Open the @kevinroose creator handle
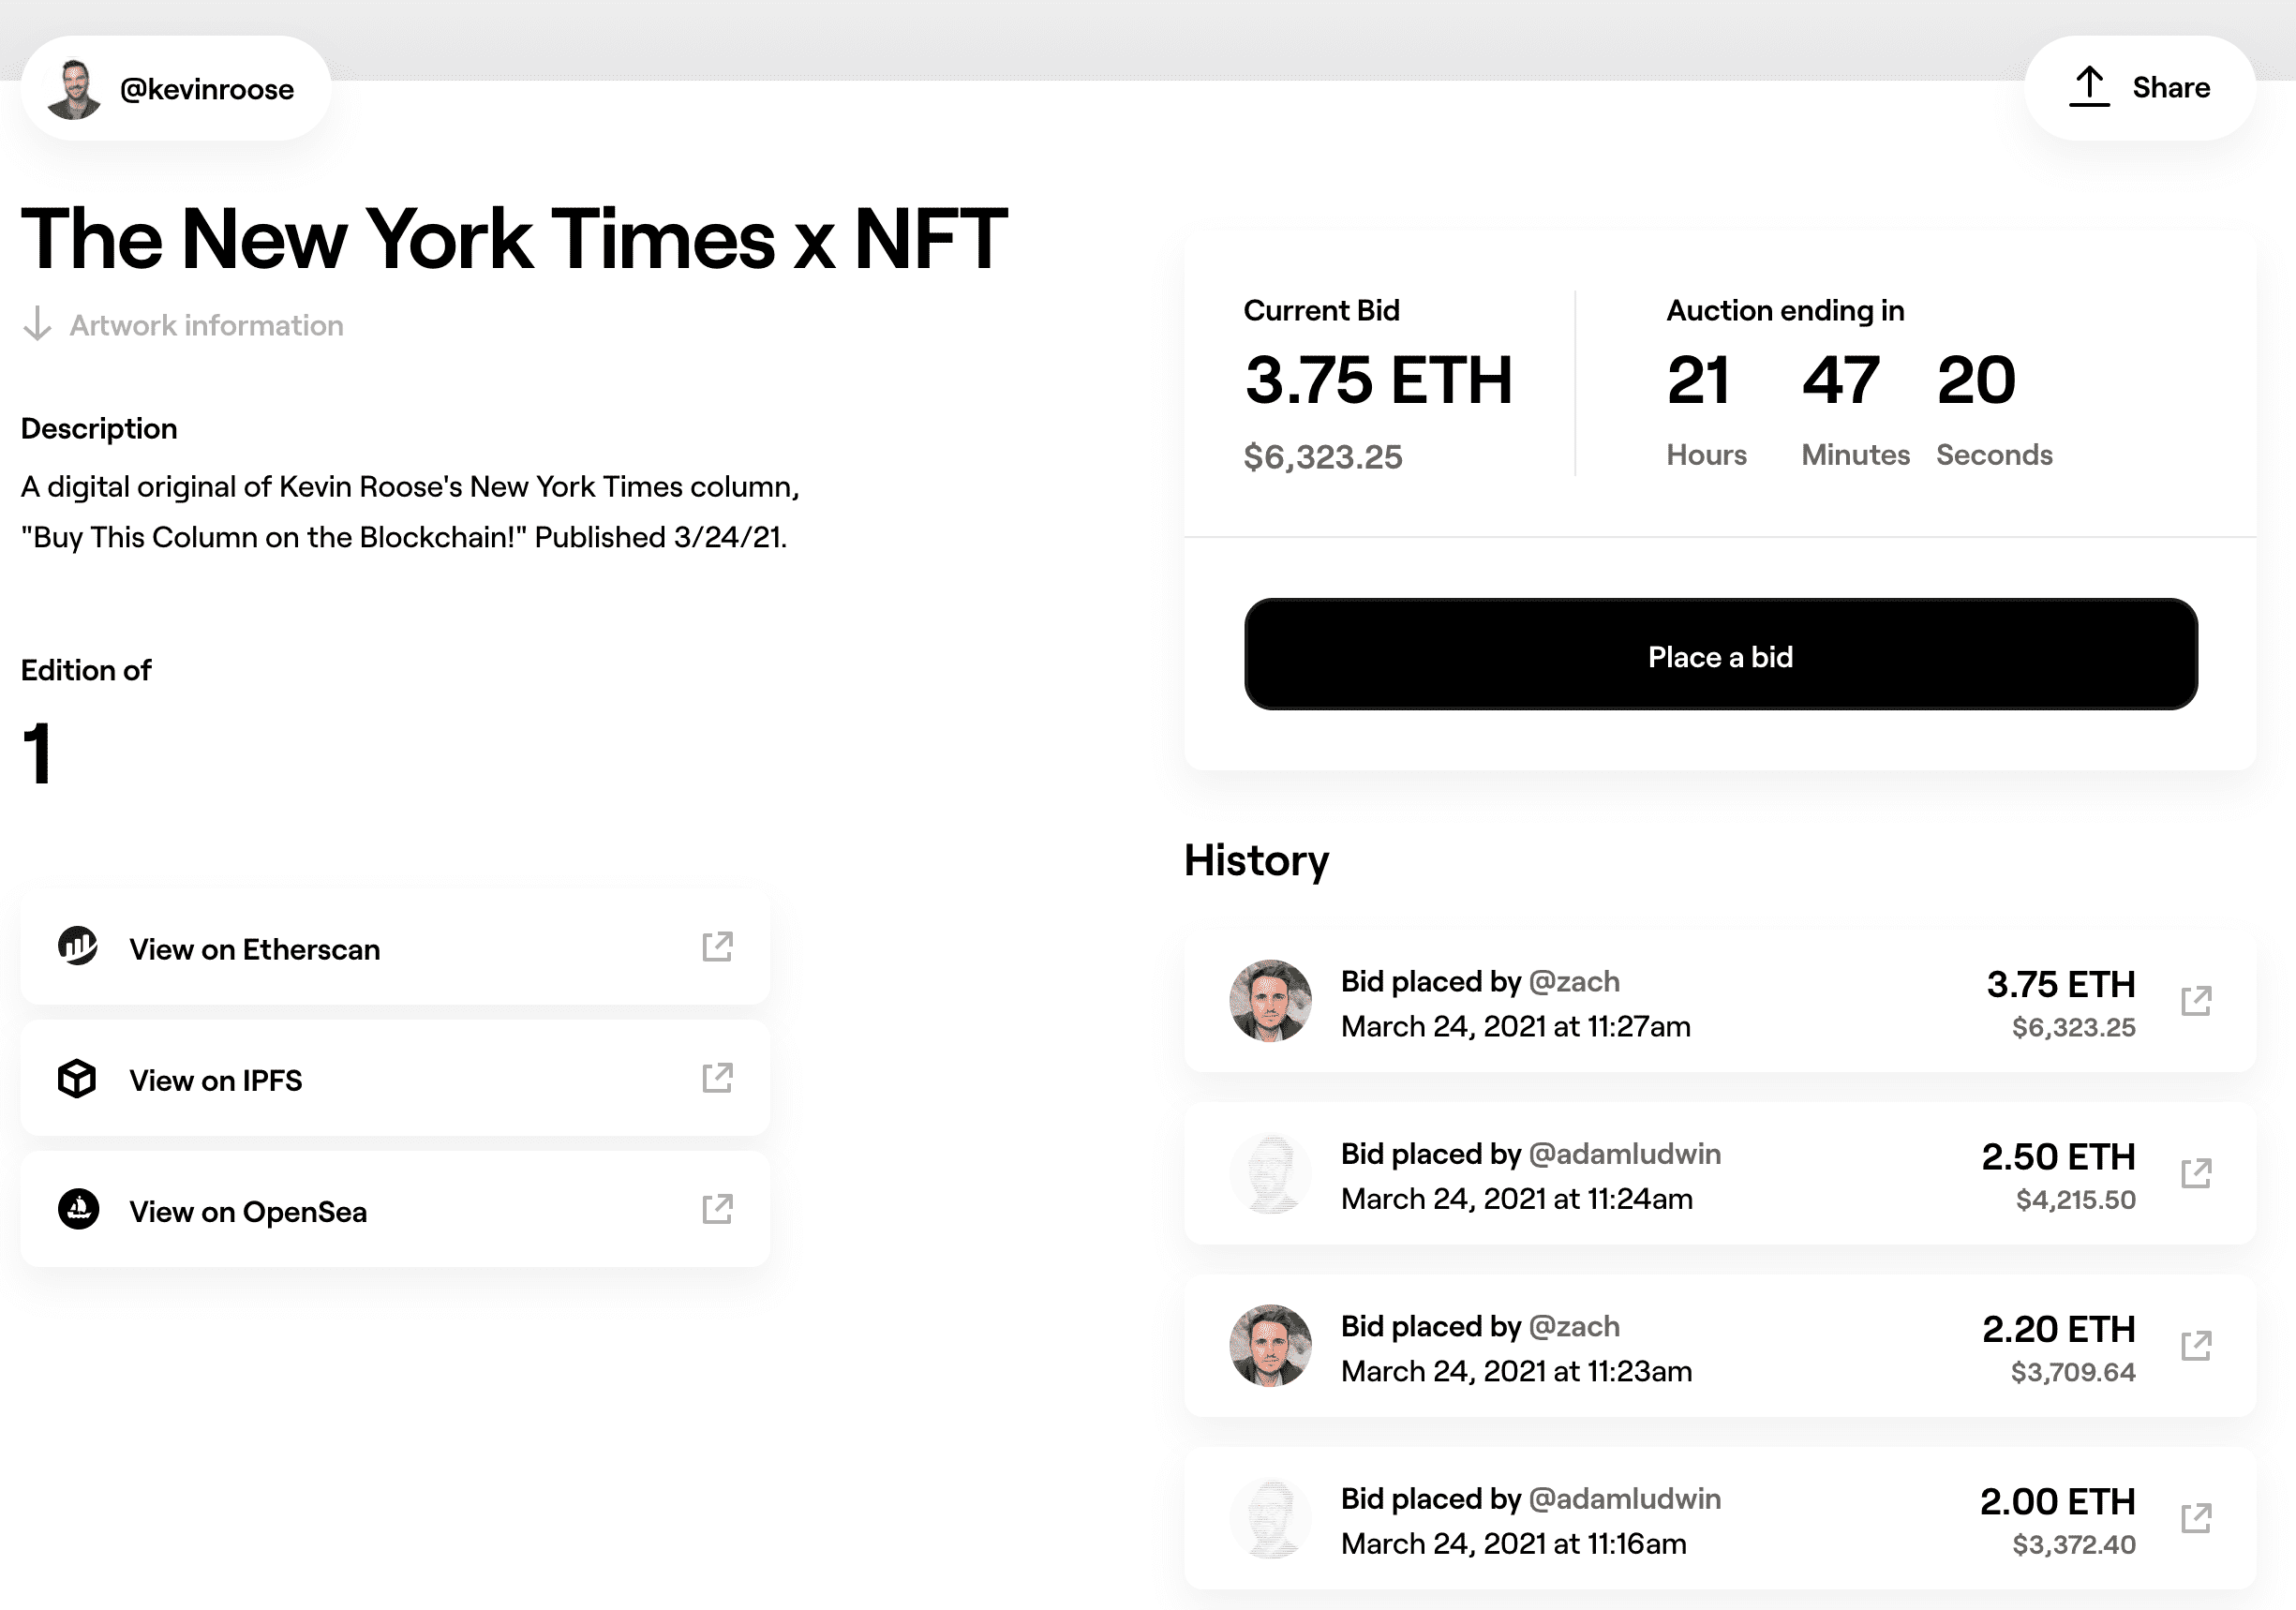Viewport: 2296px width, 1610px height. click(207, 89)
